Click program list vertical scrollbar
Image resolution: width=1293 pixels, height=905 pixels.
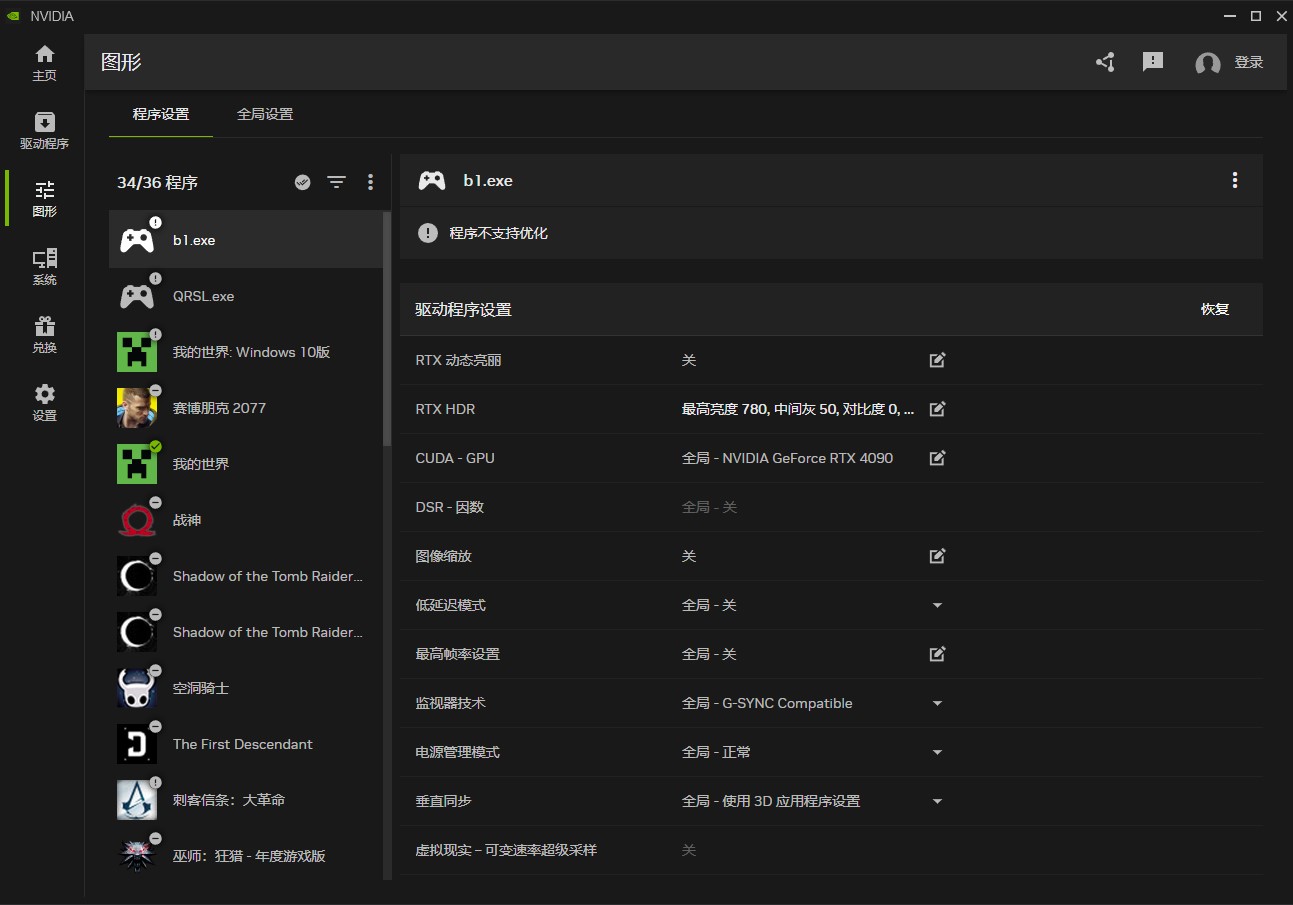click(x=387, y=329)
